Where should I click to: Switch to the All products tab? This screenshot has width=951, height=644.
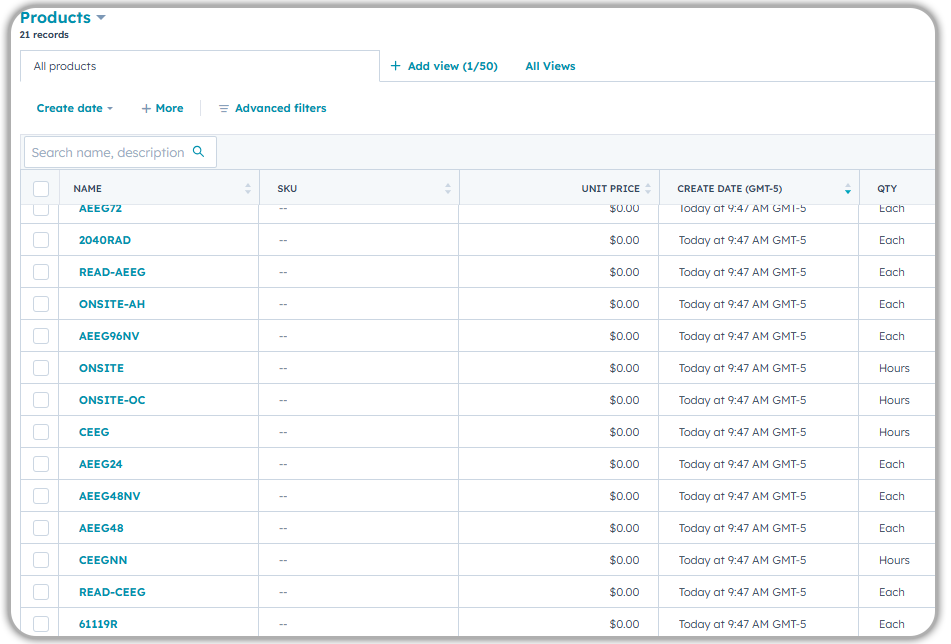coord(65,66)
